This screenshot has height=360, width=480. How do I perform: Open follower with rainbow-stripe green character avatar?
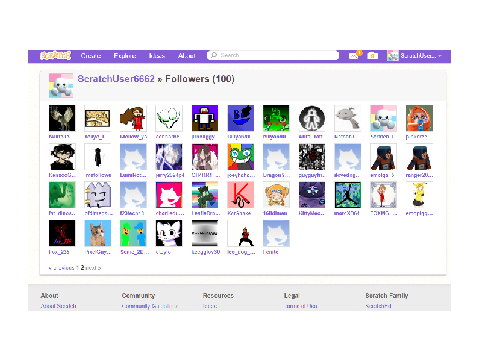pyautogui.click(x=205, y=195)
